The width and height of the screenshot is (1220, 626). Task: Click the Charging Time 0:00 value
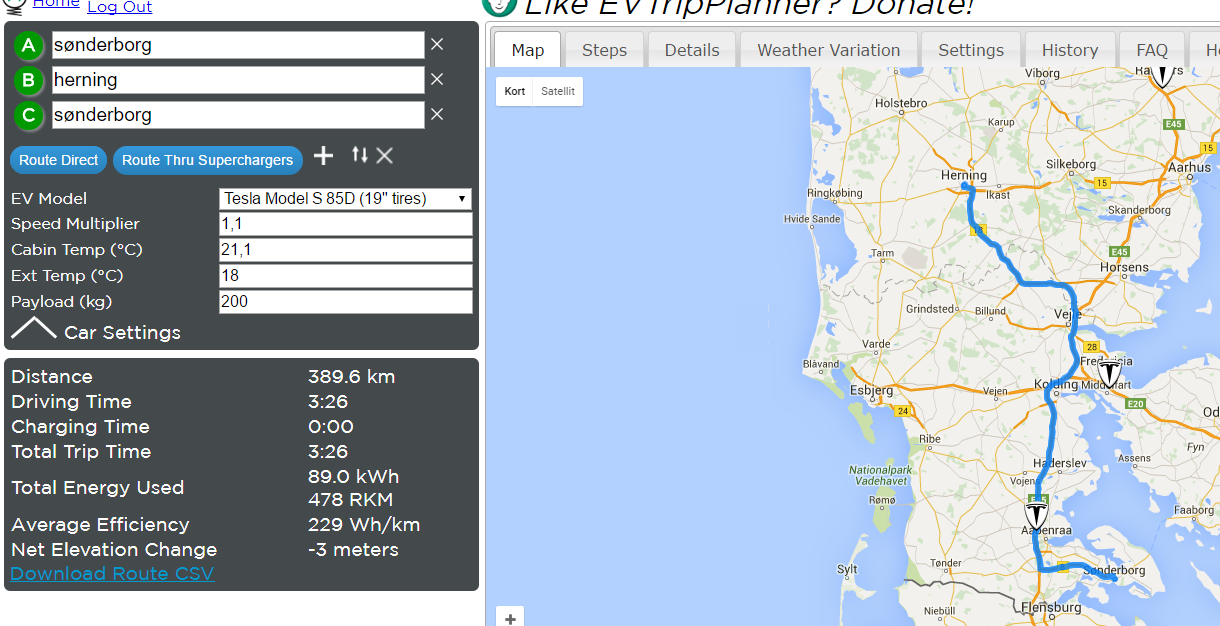[331, 427]
